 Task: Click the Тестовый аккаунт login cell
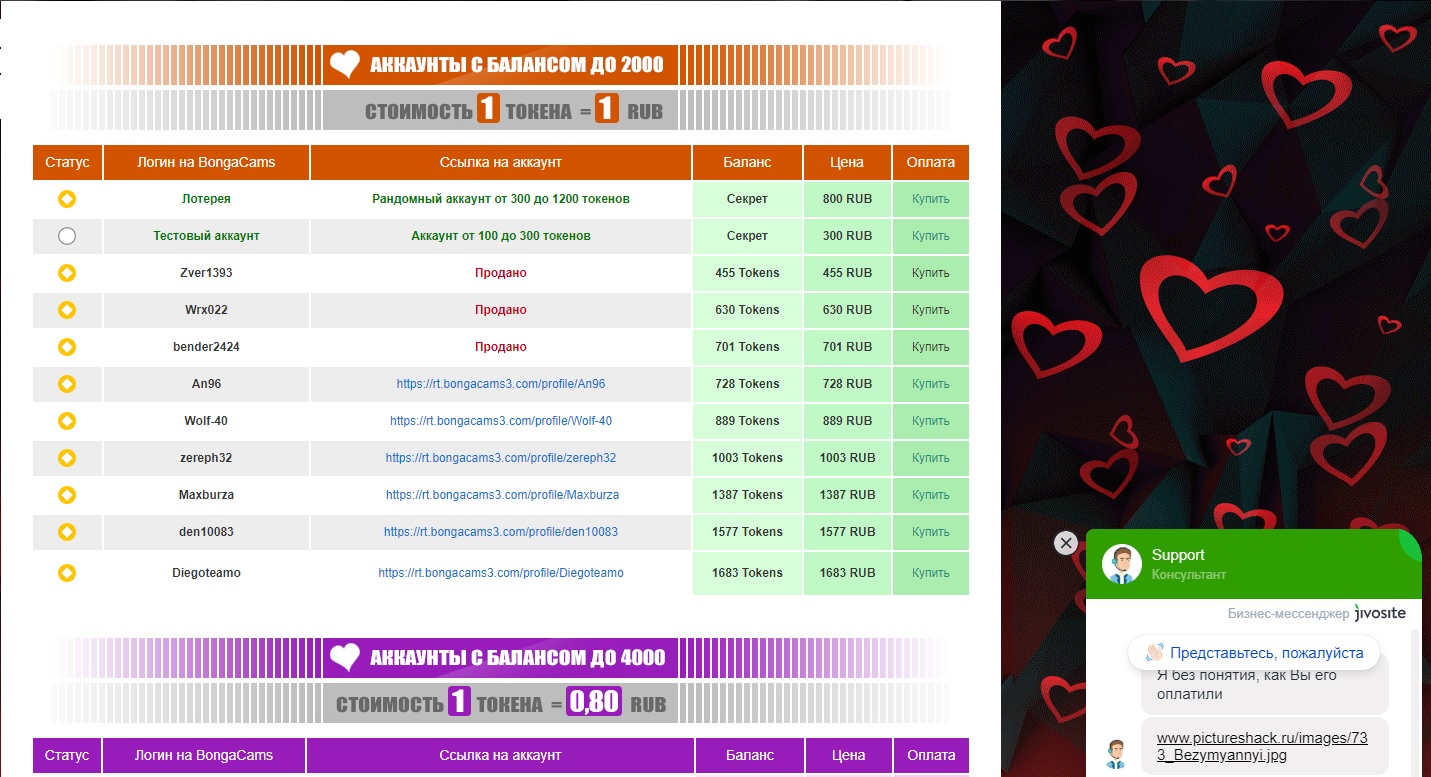[x=206, y=236]
